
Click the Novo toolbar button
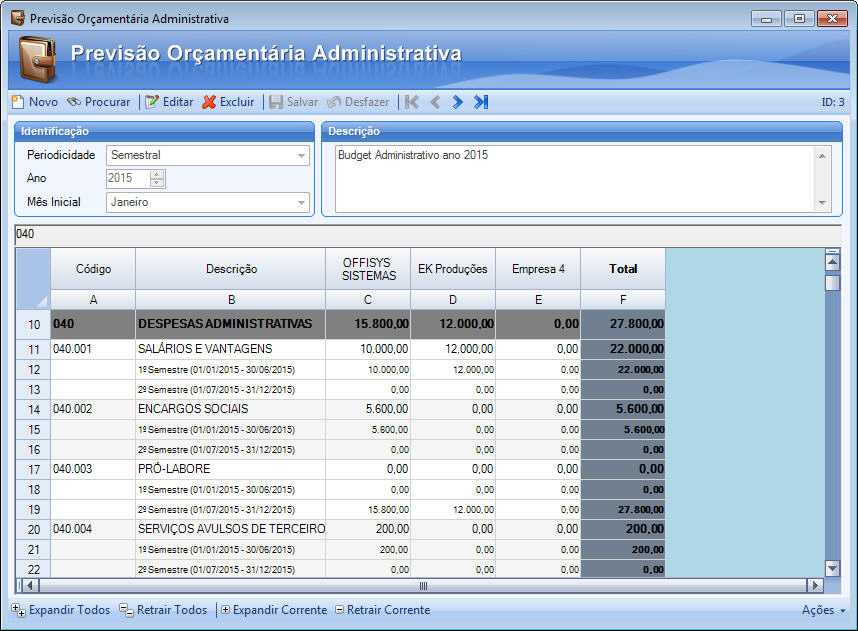[x=34, y=102]
